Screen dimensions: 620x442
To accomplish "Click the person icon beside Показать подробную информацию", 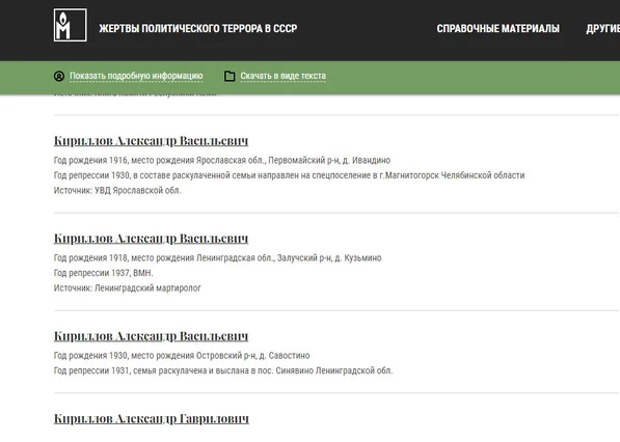I will coord(59,76).
